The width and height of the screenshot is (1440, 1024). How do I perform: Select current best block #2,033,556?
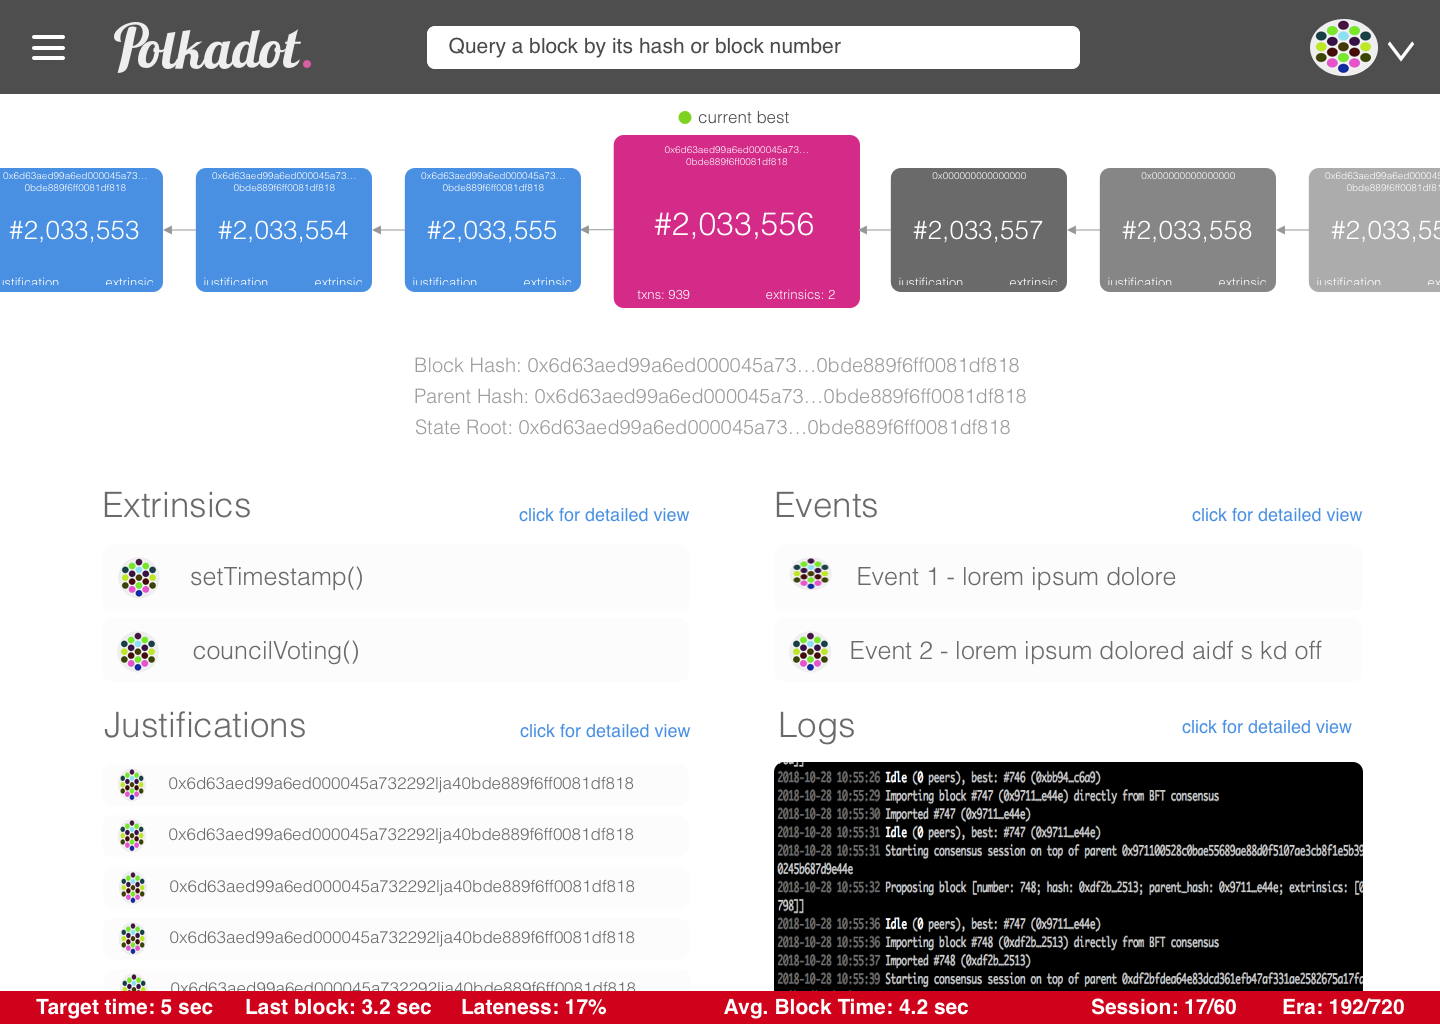pos(737,222)
